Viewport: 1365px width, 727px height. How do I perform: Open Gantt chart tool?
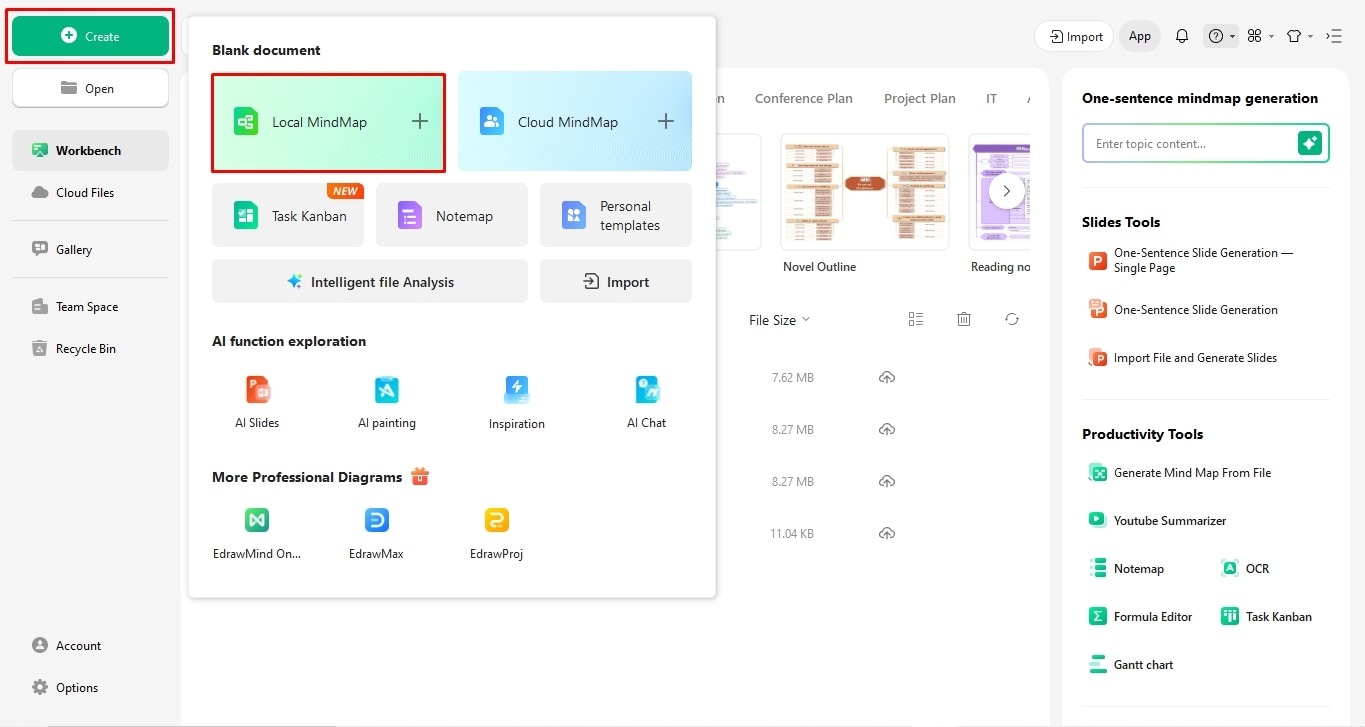pyautogui.click(x=1131, y=664)
